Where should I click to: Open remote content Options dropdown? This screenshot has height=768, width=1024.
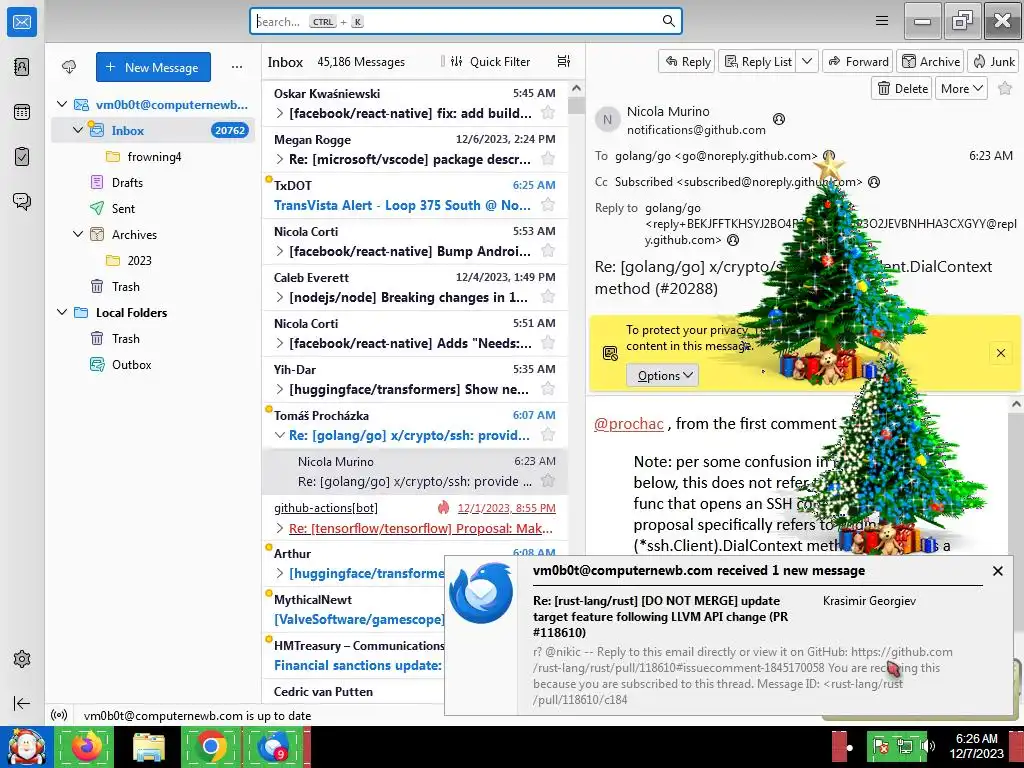663,376
